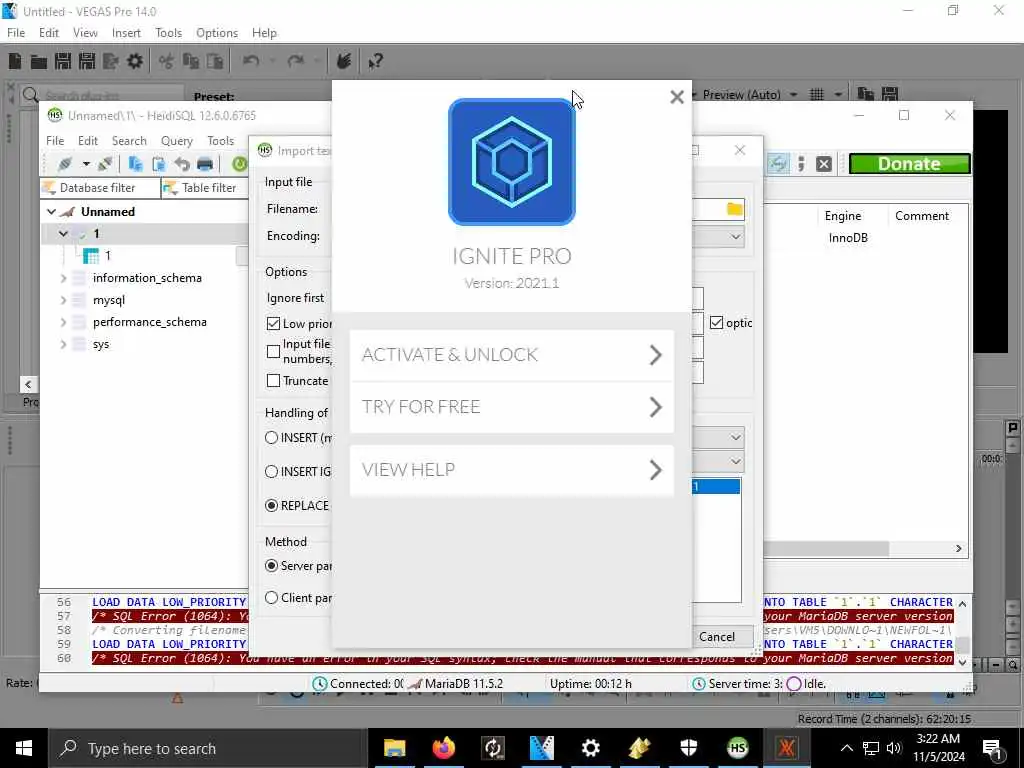Expand mysql database node
This screenshot has width=1024, height=768.
tap(63, 300)
